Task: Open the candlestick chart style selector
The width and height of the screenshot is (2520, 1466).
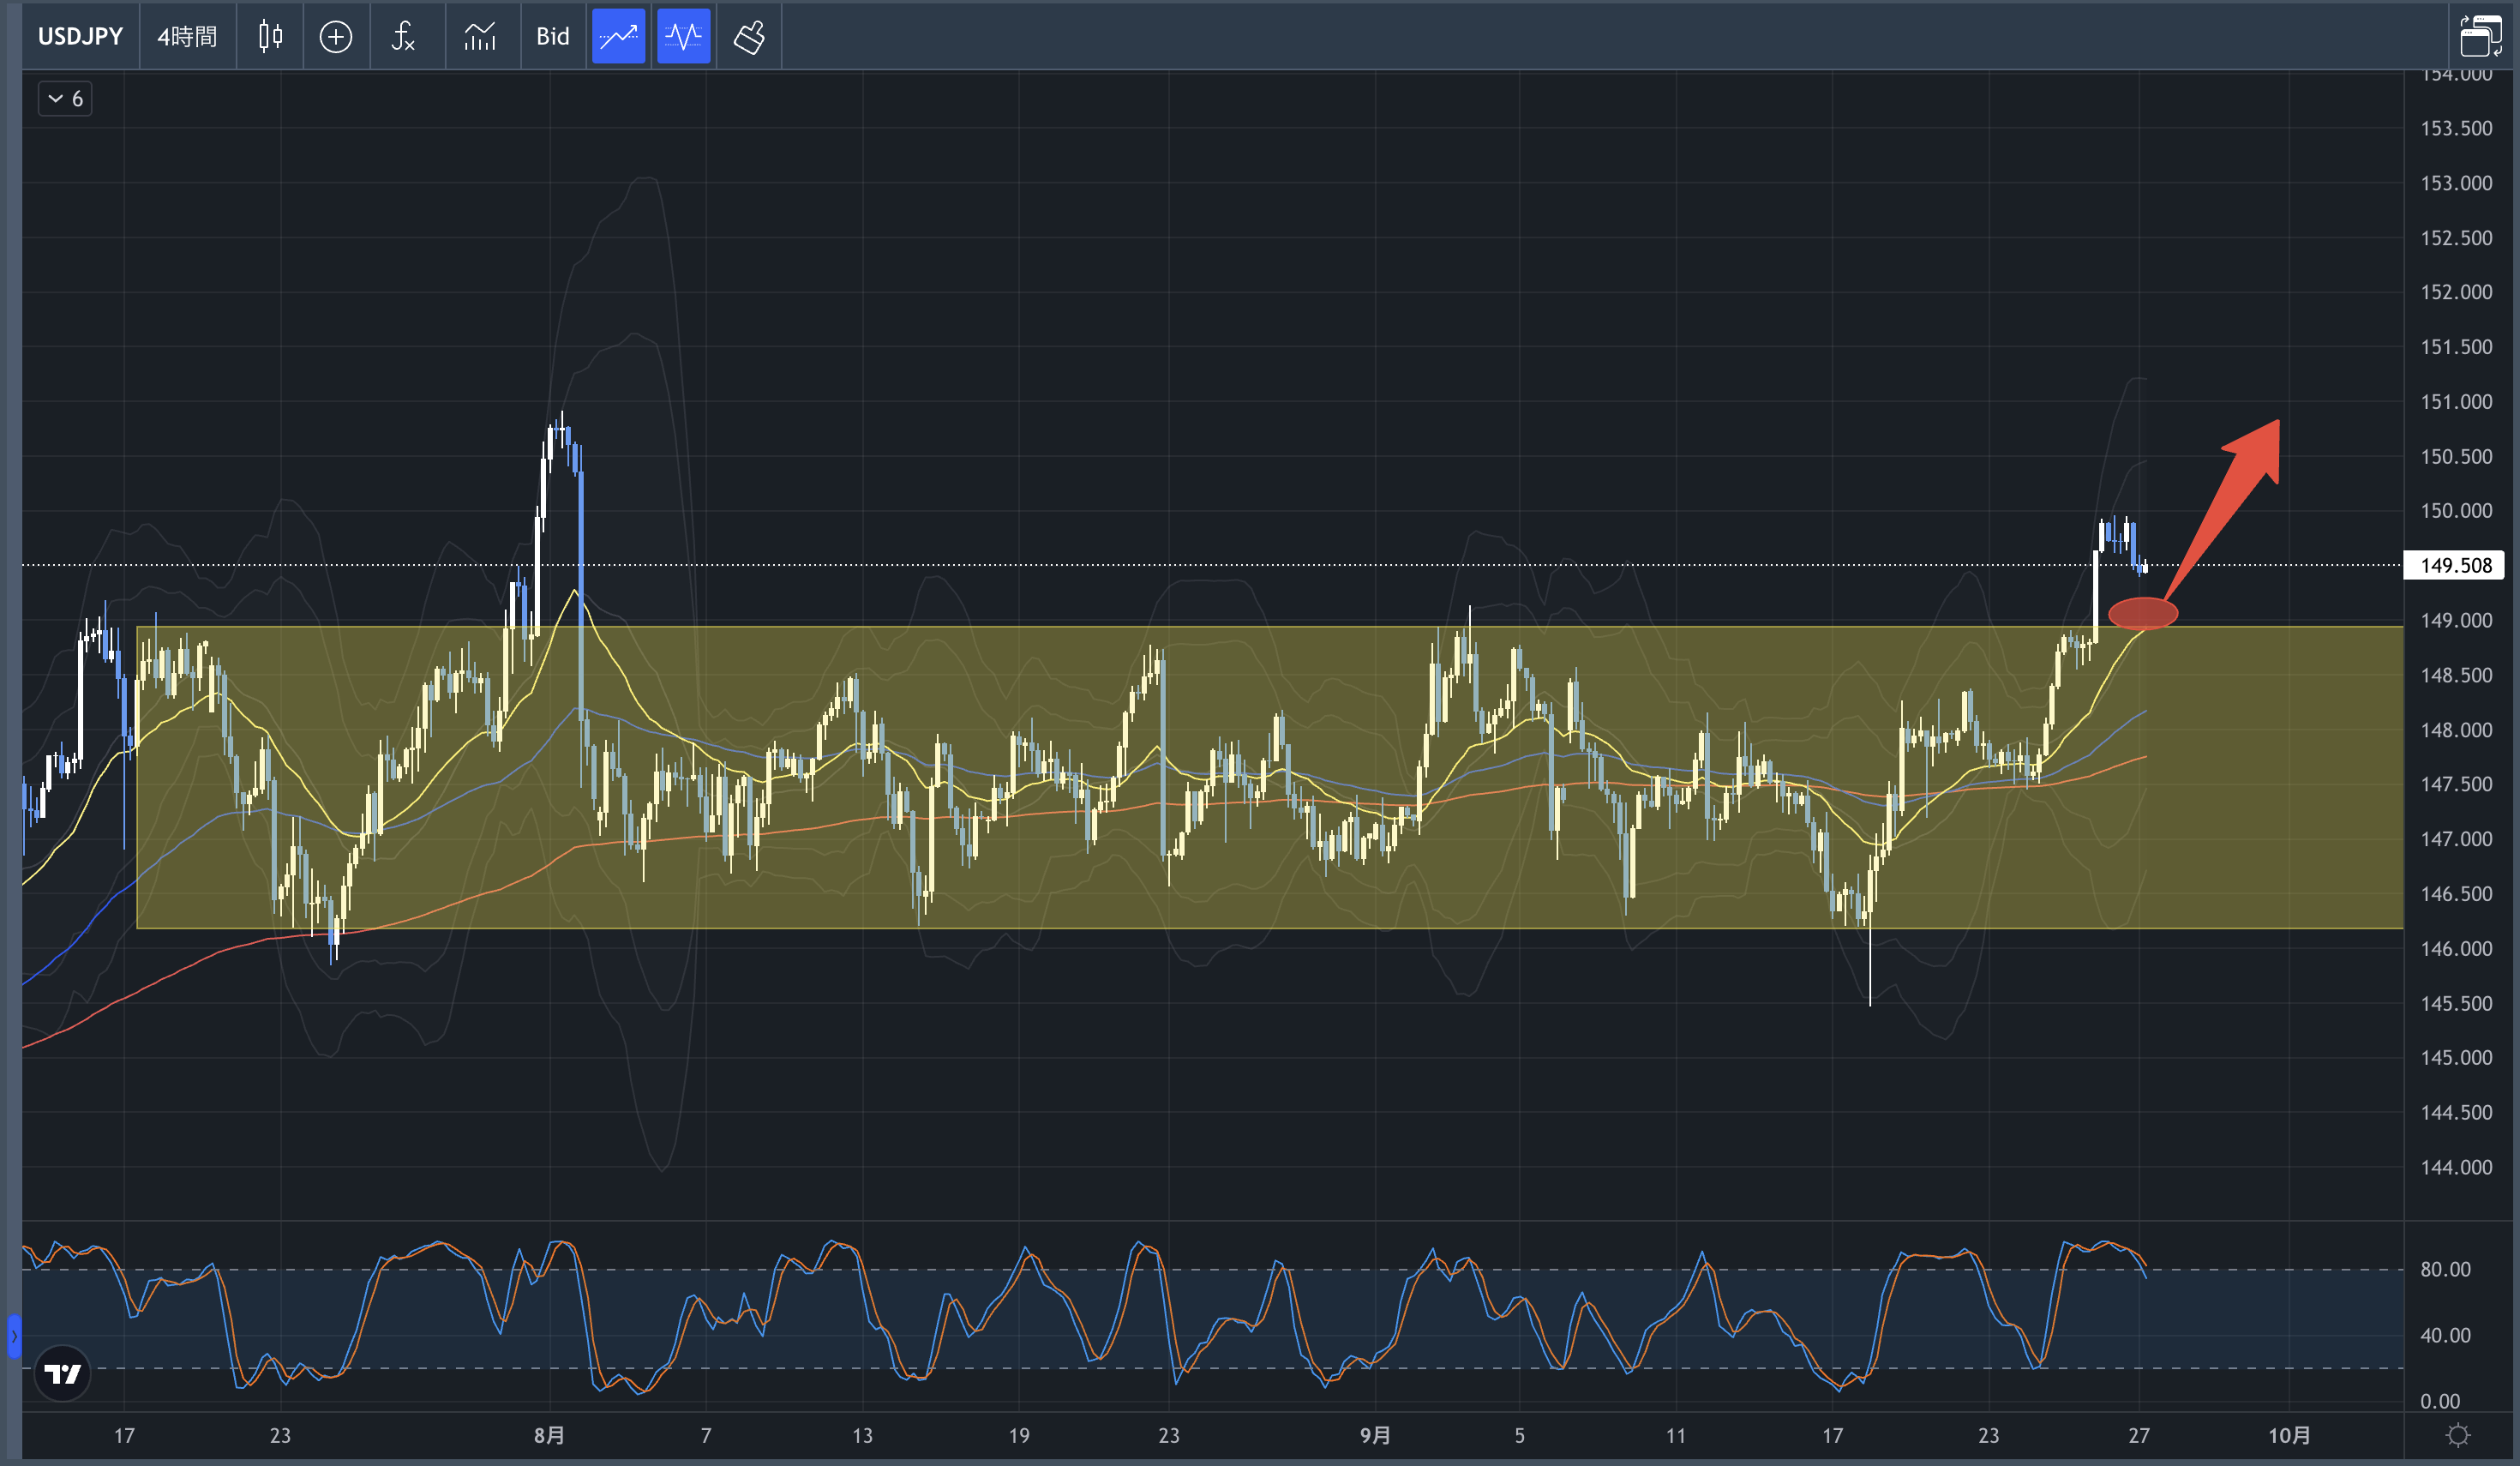Action: tap(270, 37)
